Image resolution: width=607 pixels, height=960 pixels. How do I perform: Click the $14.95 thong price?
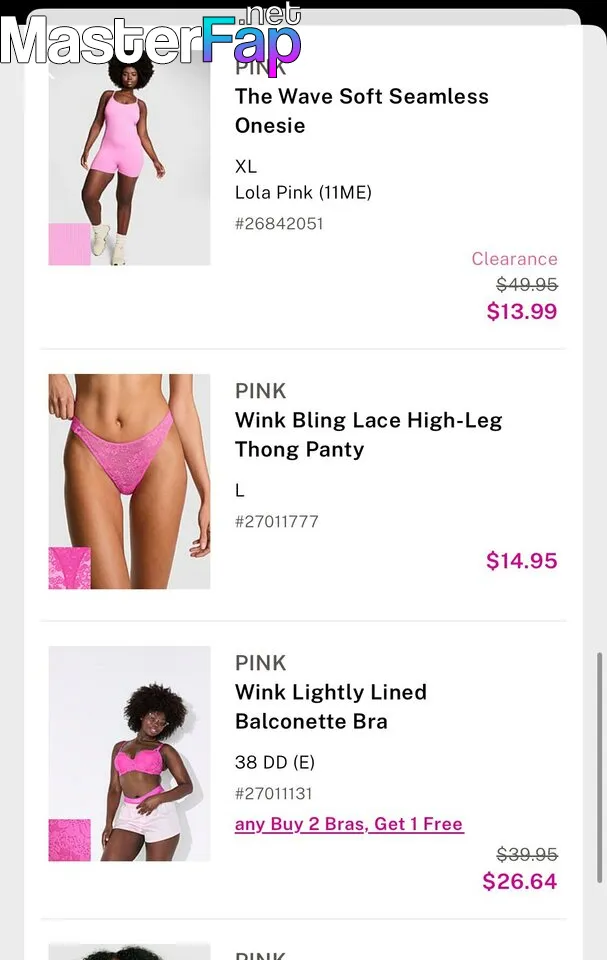point(522,561)
